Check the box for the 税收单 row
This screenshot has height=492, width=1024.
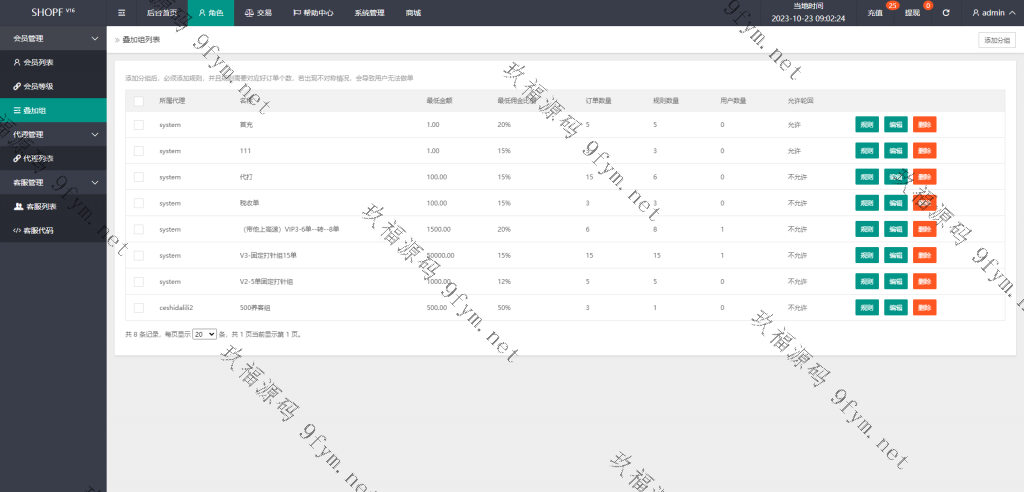click(138, 203)
